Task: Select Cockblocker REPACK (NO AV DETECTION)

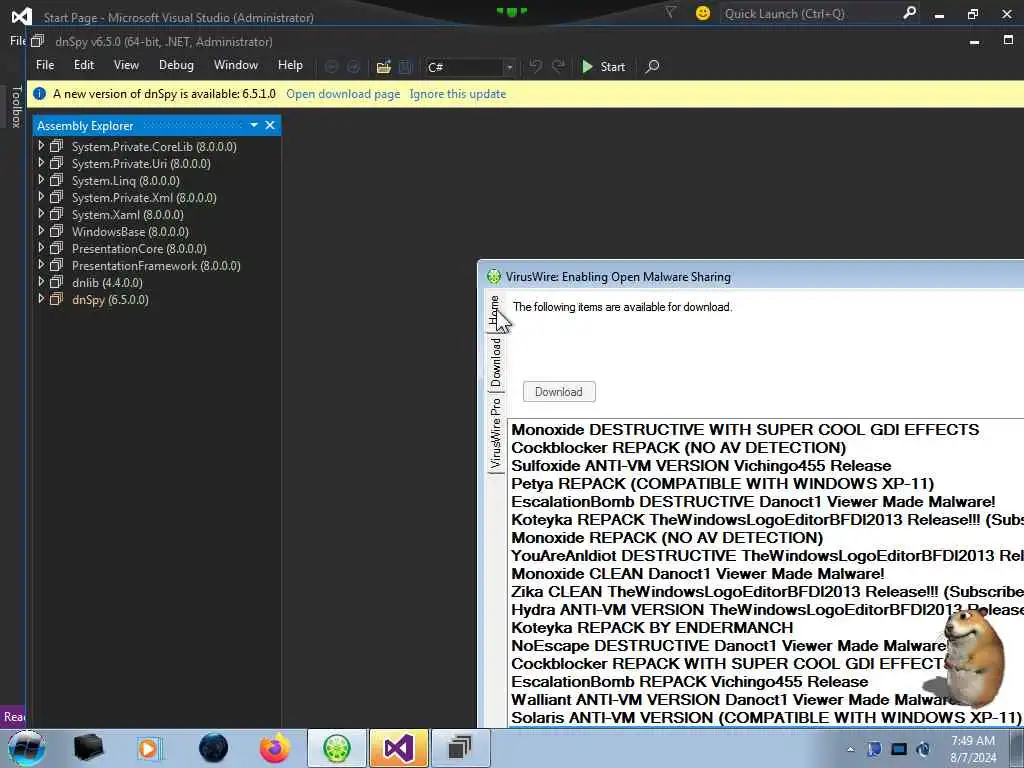Action: [679, 447]
